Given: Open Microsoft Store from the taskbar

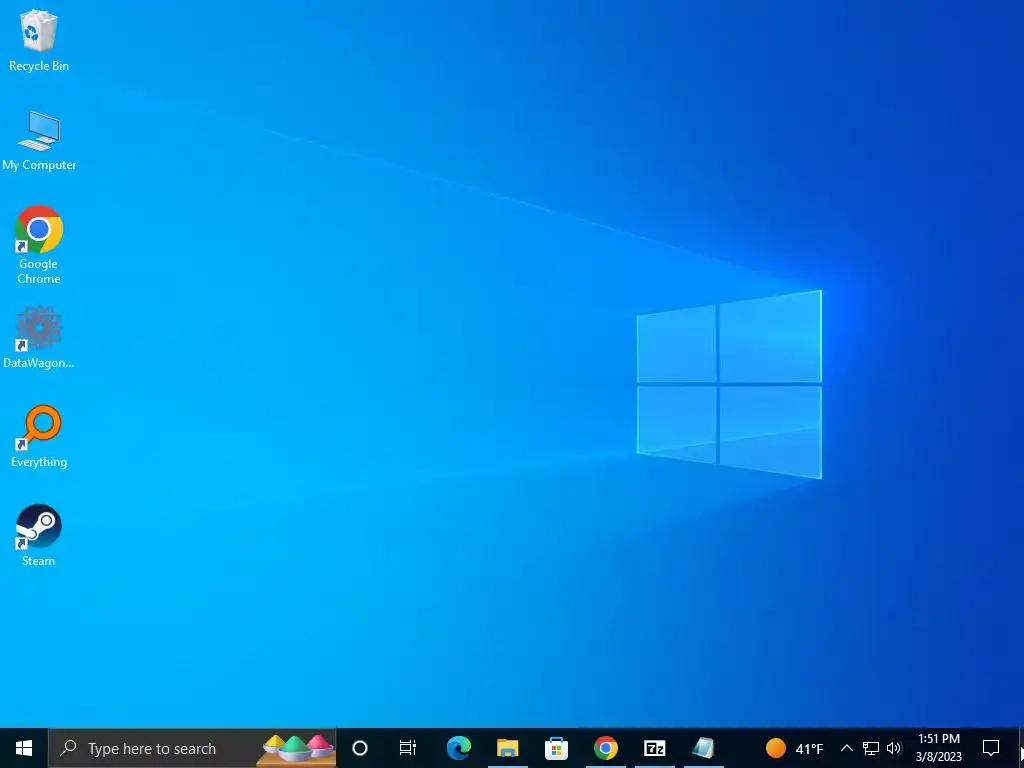Looking at the screenshot, I should tap(556, 748).
